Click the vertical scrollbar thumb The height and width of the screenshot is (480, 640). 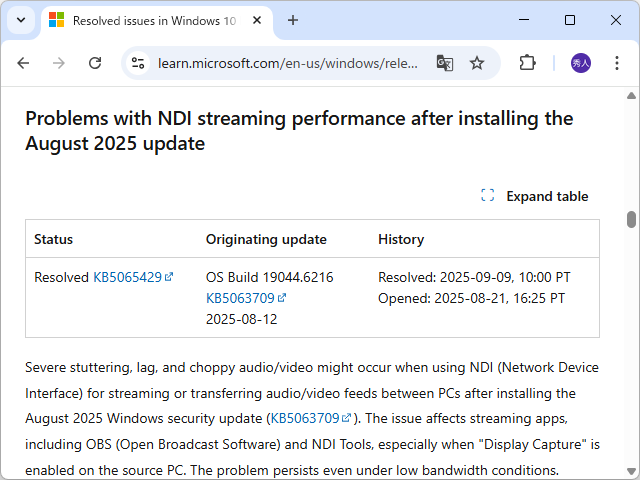tap(631, 220)
